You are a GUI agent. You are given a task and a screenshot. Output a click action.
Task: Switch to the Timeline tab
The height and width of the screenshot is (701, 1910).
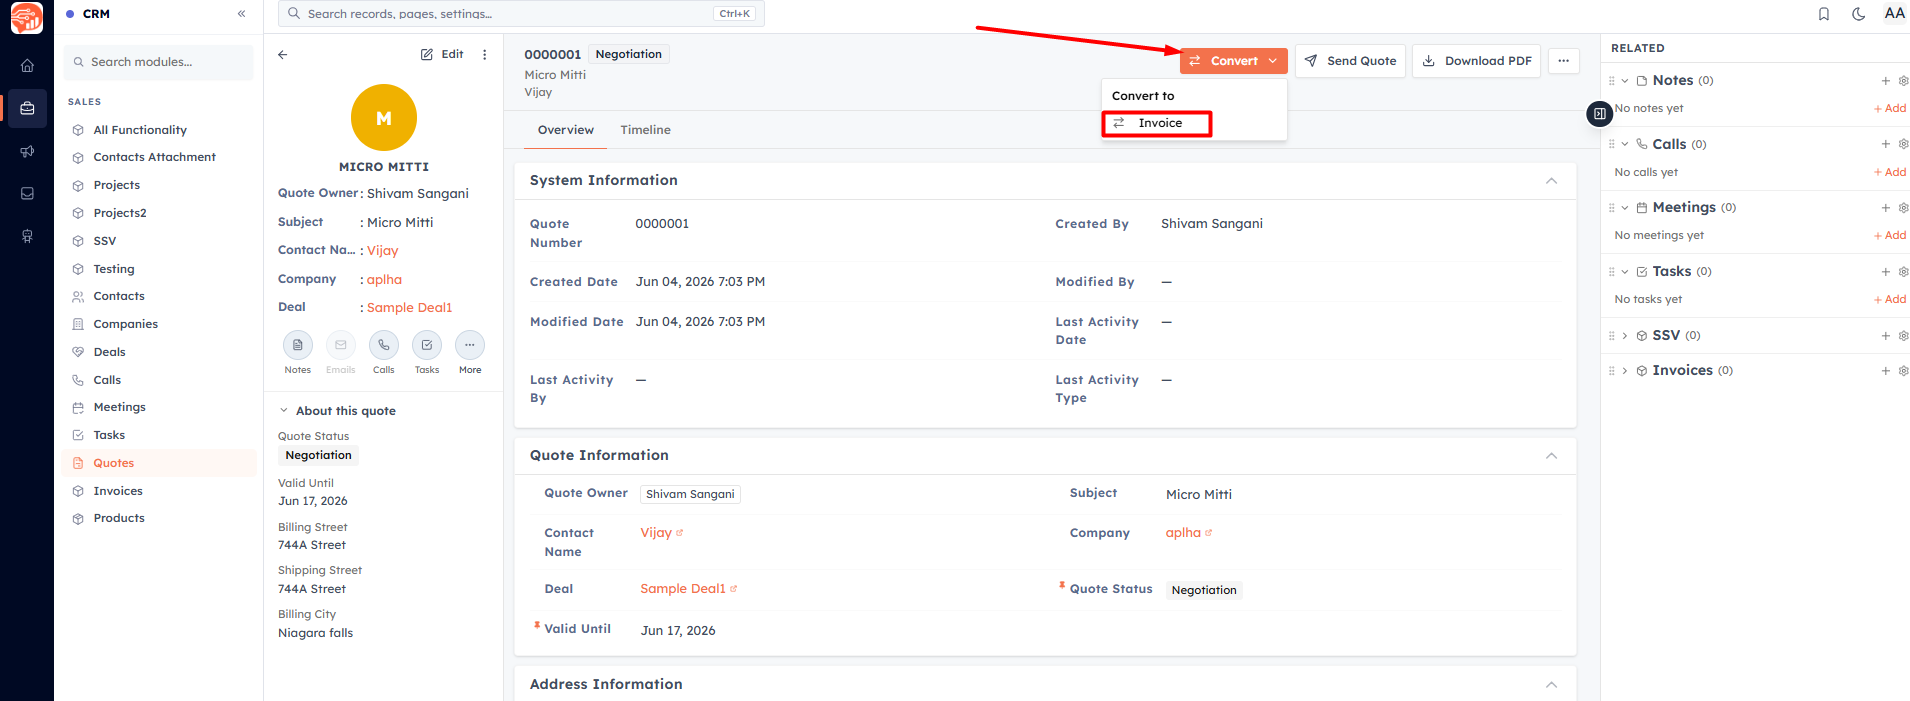[645, 130]
